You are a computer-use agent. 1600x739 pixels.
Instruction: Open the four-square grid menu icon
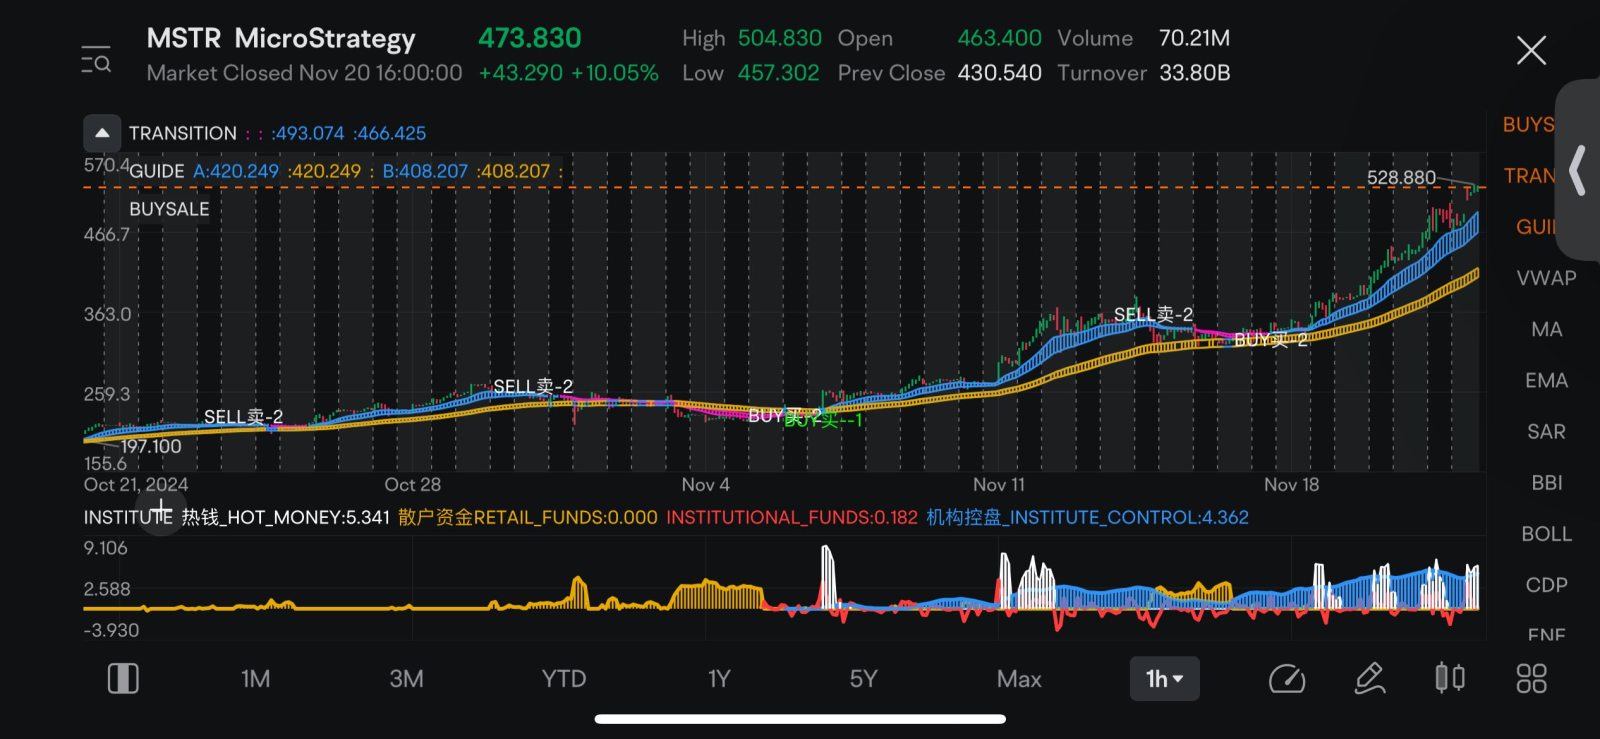pos(1531,679)
